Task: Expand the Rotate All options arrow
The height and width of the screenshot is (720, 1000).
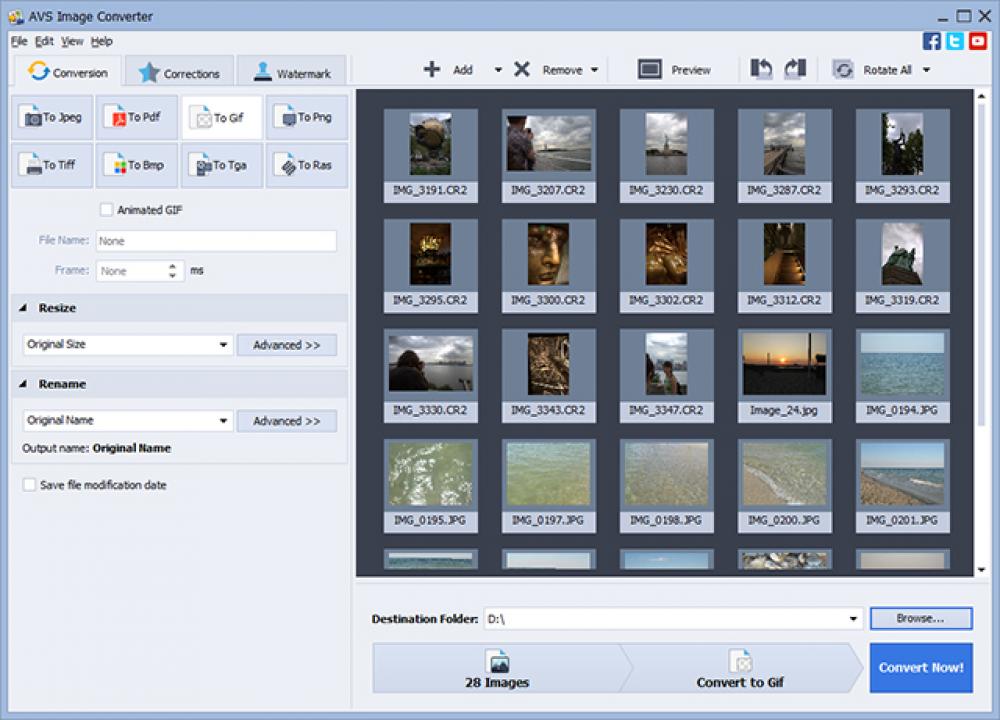Action: [925, 71]
